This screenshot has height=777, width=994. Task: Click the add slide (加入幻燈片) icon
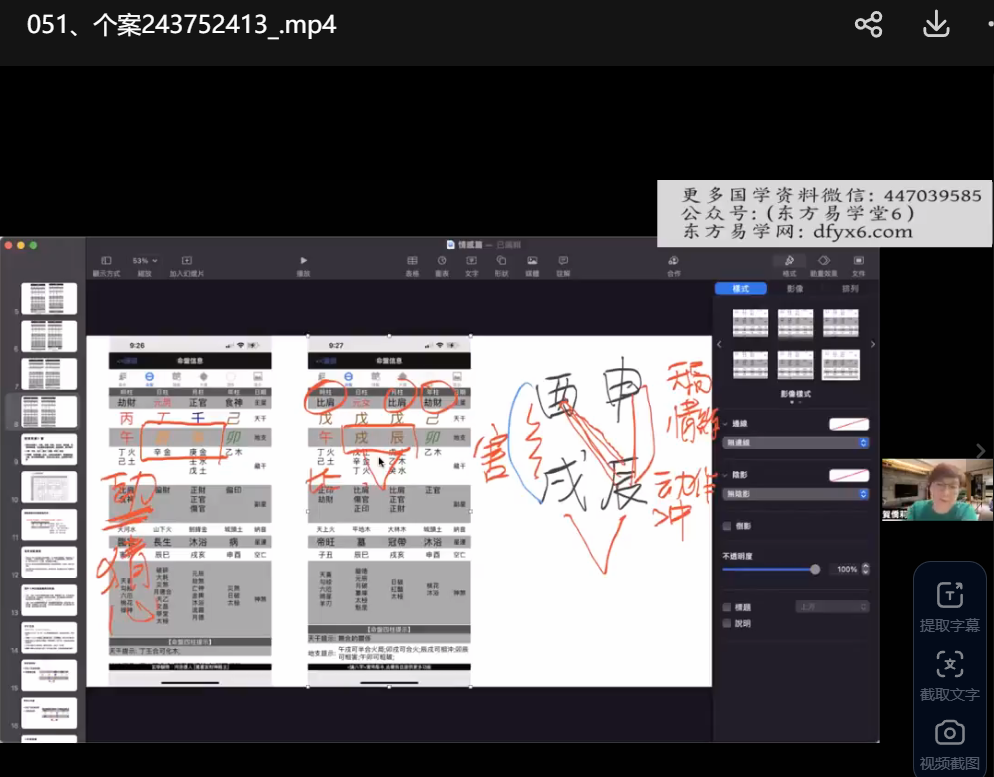[186, 261]
